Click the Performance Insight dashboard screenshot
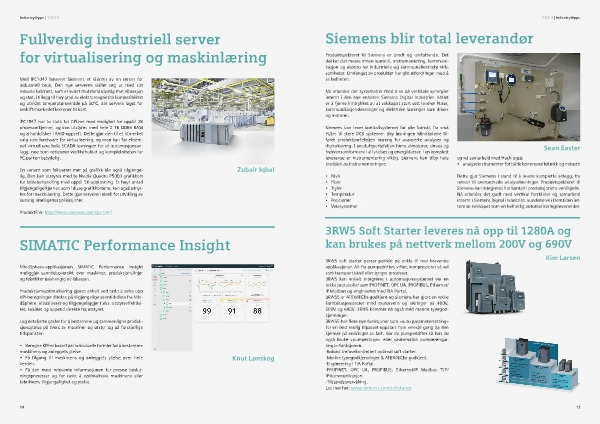The height and width of the screenshot is (424, 600). pyautogui.click(x=213, y=307)
